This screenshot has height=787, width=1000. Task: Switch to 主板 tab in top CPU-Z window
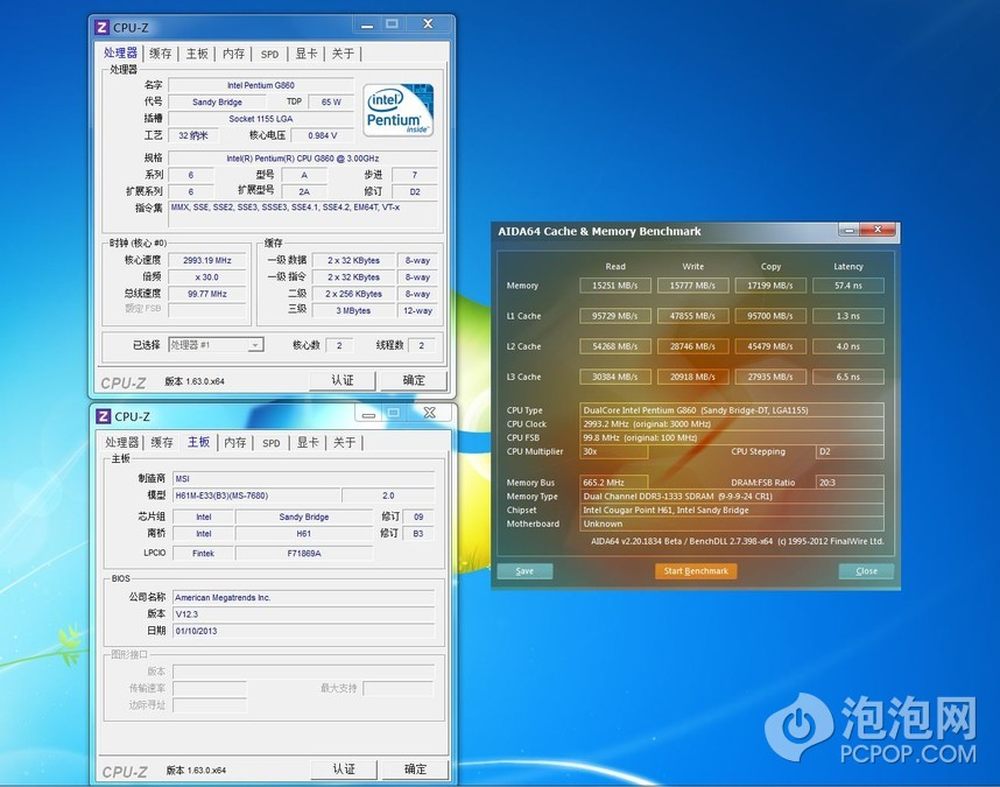tap(197, 54)
